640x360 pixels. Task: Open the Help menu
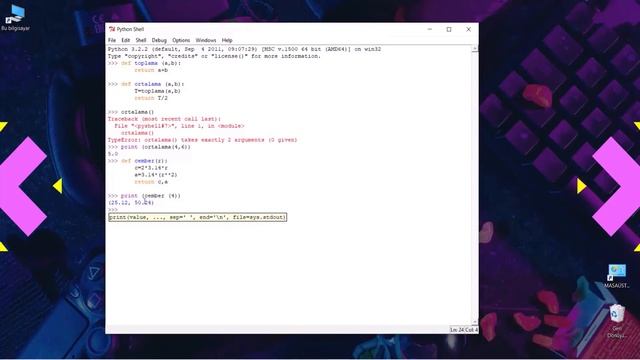click(x=227, y=40)
